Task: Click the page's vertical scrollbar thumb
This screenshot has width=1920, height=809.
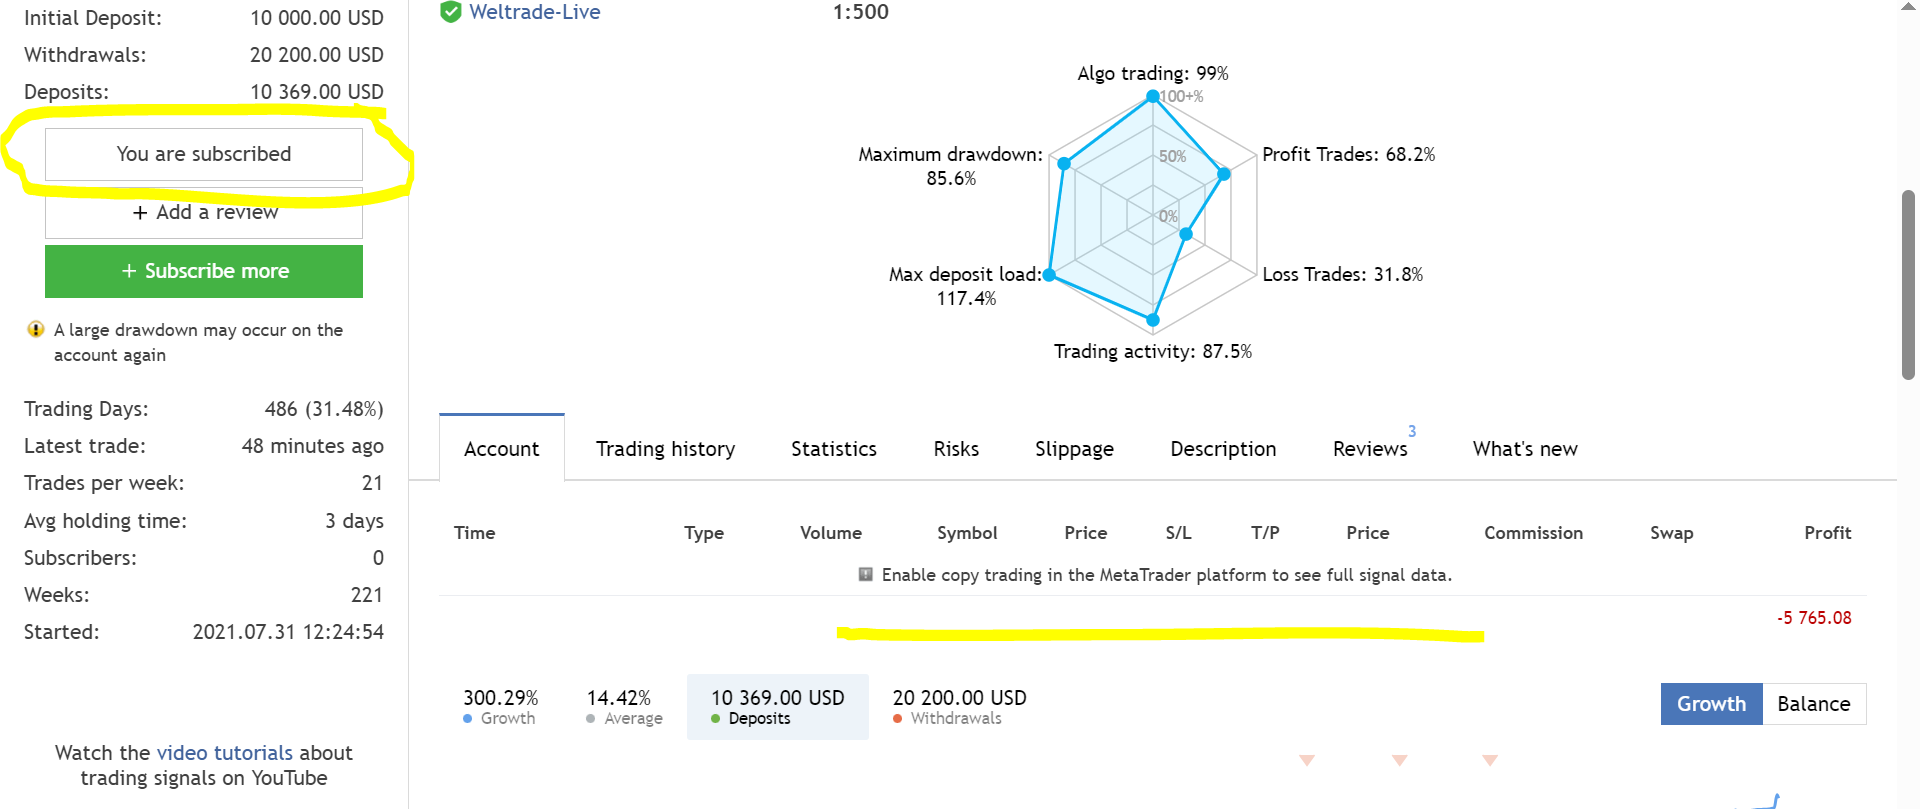Action: pos(1908,285)
